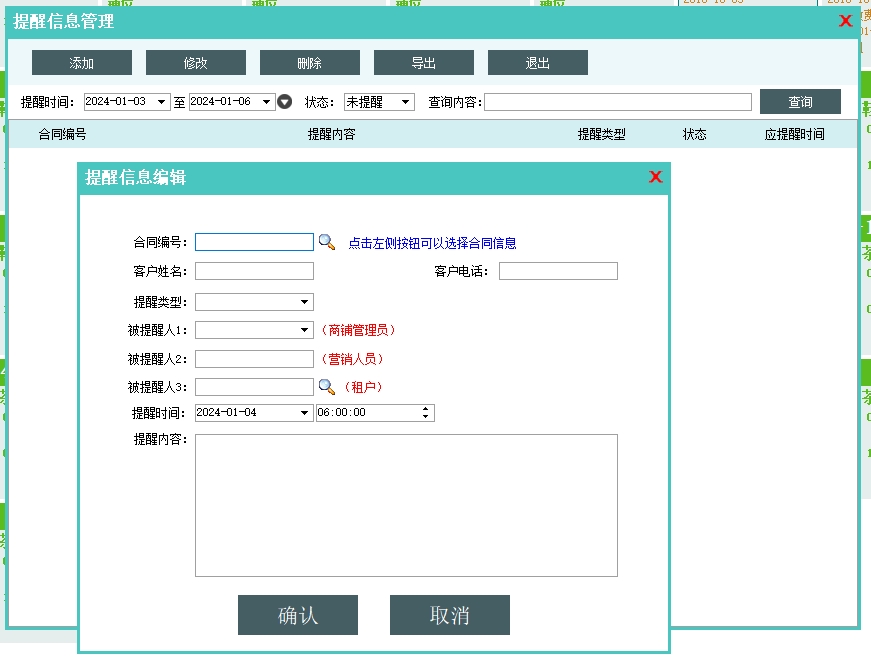Viewport: 871px width, 659px height.
Task: Click the 修改 button
Action: tap(196, 63)
